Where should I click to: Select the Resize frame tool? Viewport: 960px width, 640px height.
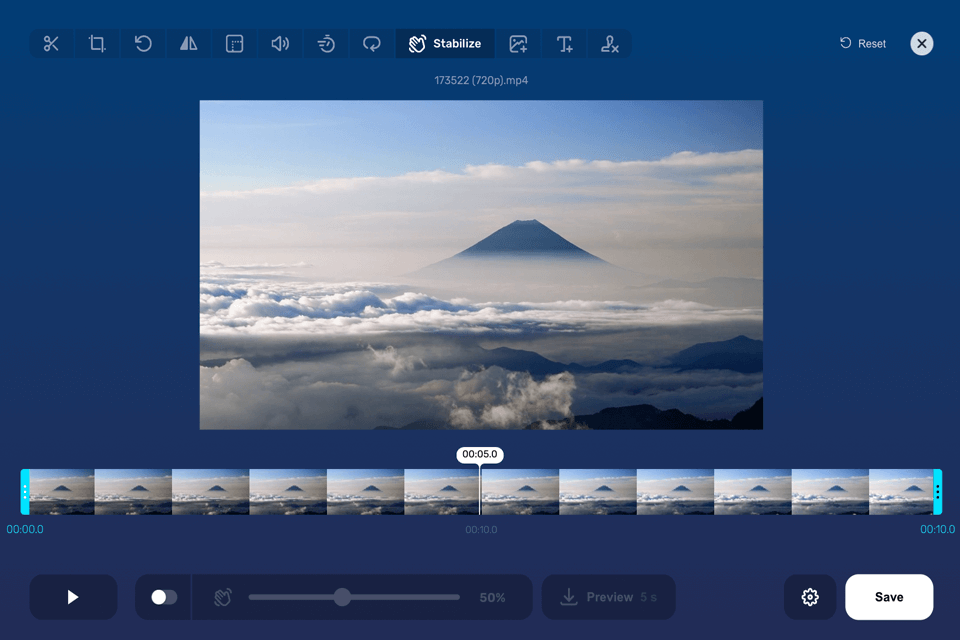point(234,43)
